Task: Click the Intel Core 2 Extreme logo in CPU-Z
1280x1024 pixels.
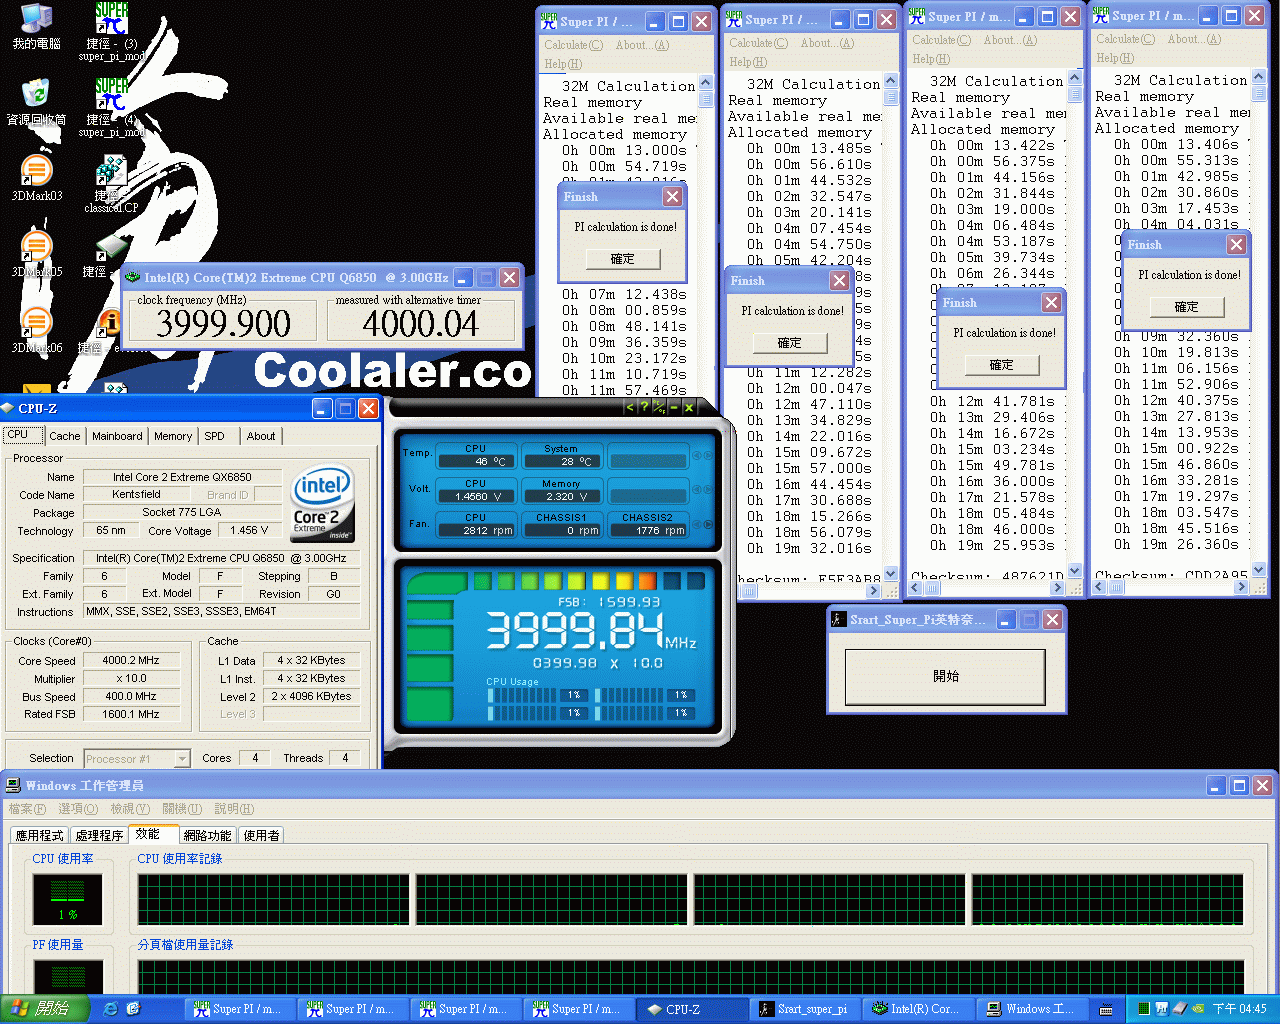Action: 322,502
